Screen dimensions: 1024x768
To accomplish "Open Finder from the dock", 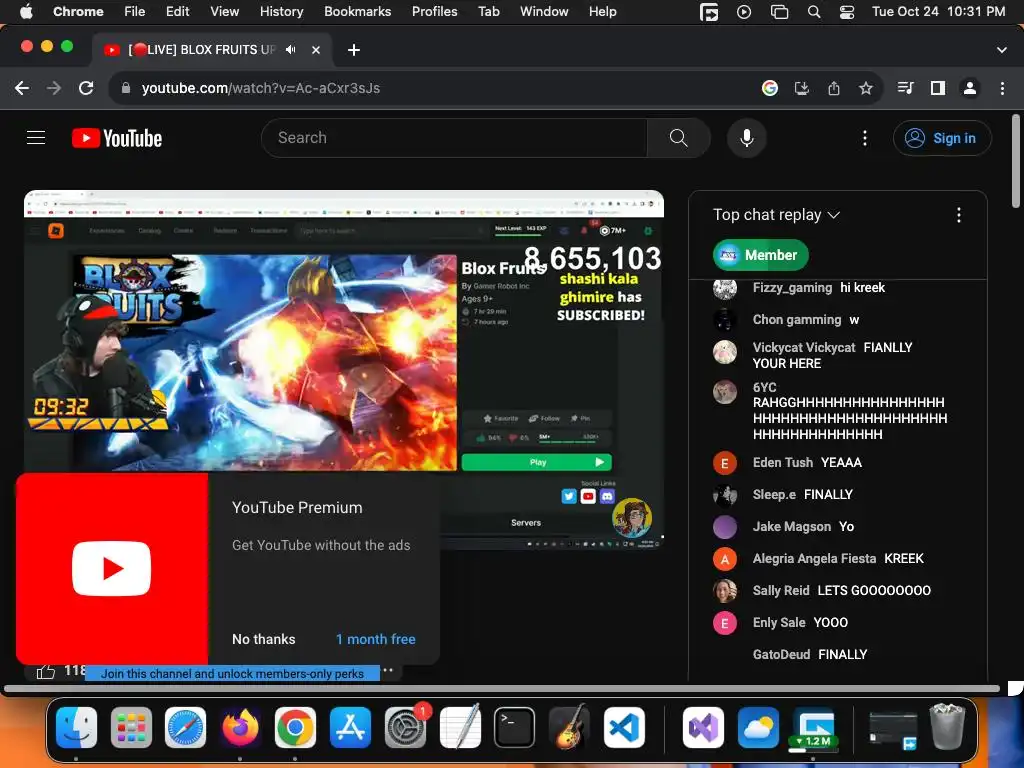I will click(x=76, y=728).
